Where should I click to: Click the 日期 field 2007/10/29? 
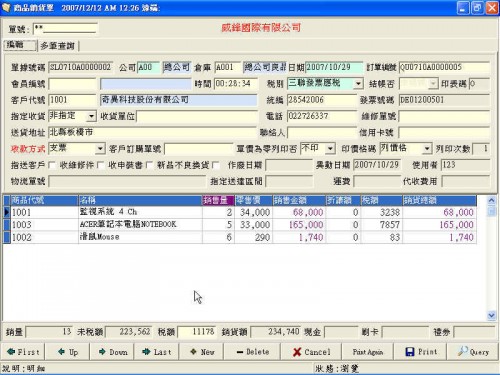(334, 67)
